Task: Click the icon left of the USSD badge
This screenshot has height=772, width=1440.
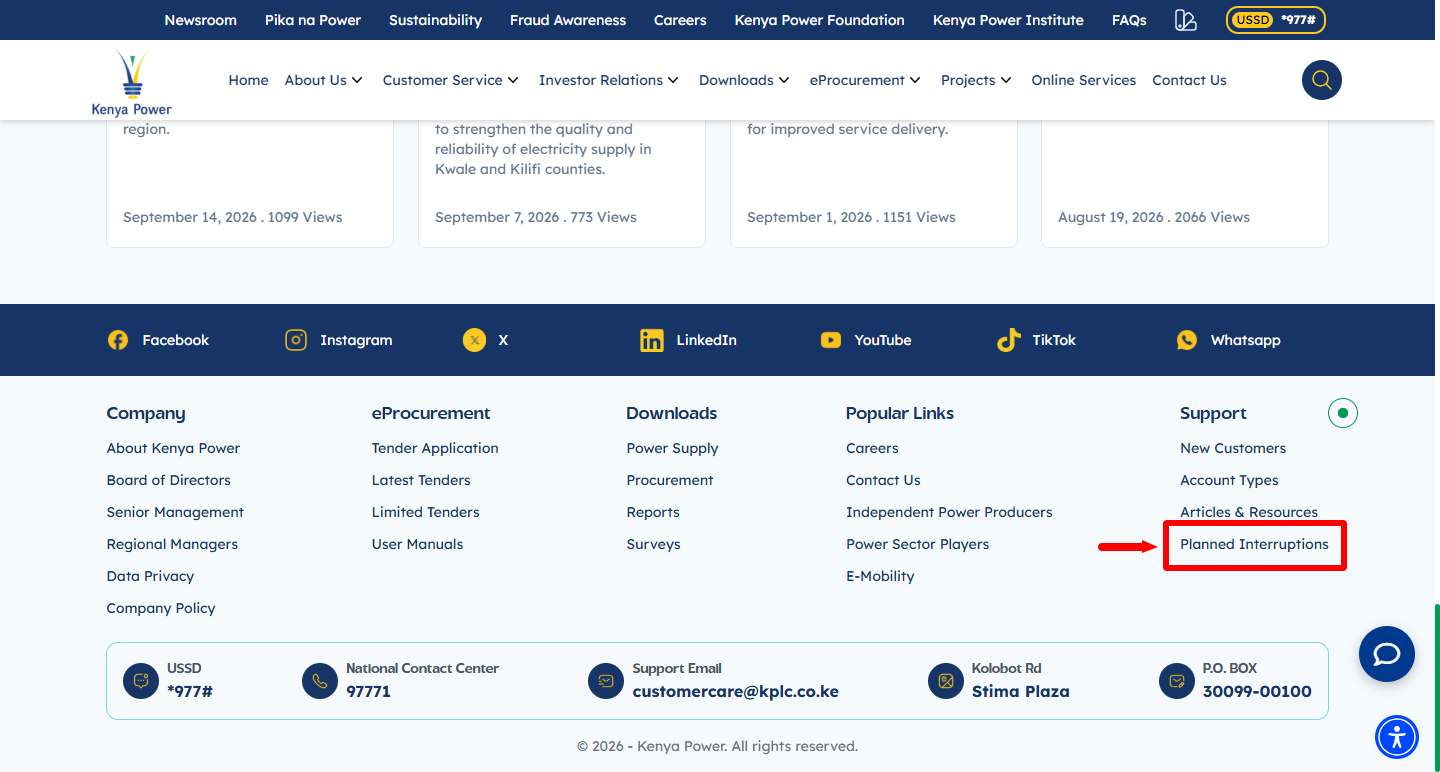Action: 1186,20
